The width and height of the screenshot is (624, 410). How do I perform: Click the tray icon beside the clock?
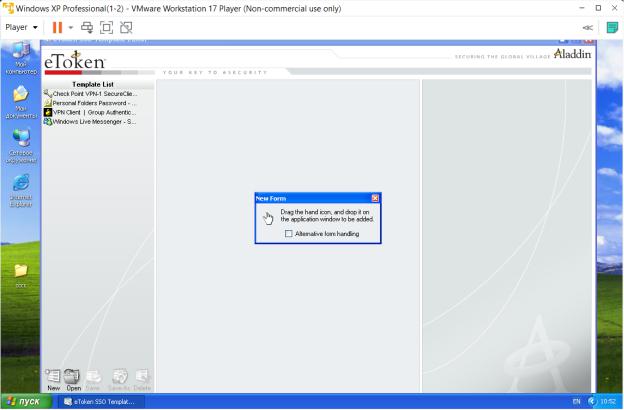click(593, 401)
